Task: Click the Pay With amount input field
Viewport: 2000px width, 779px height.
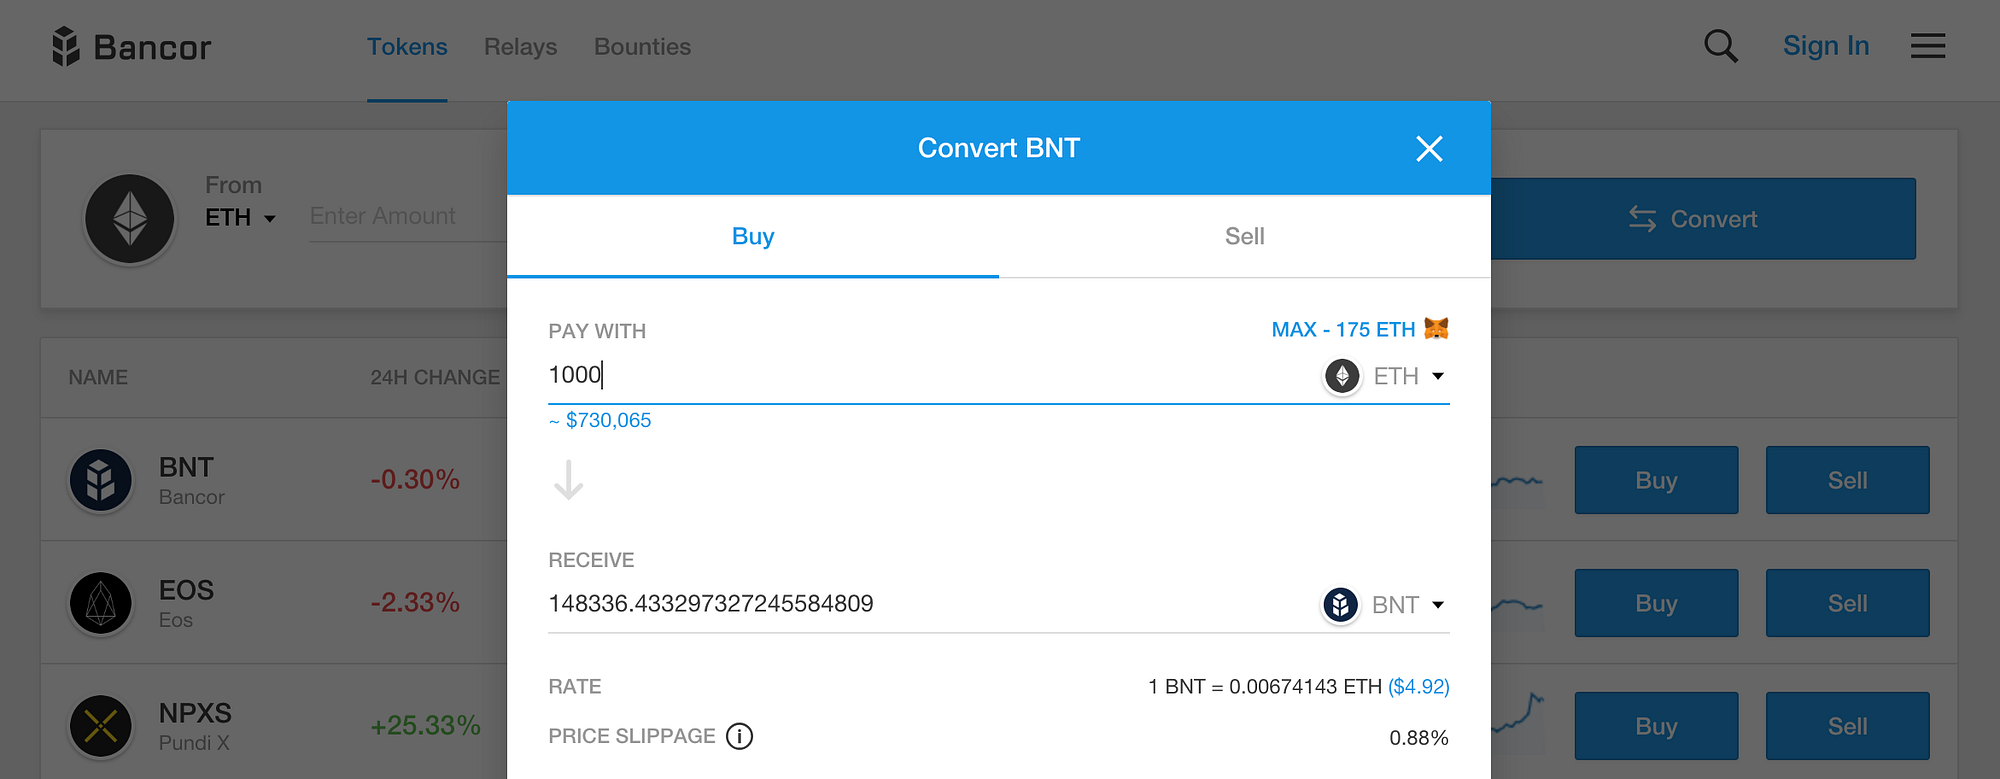Action: coord(920,375)
